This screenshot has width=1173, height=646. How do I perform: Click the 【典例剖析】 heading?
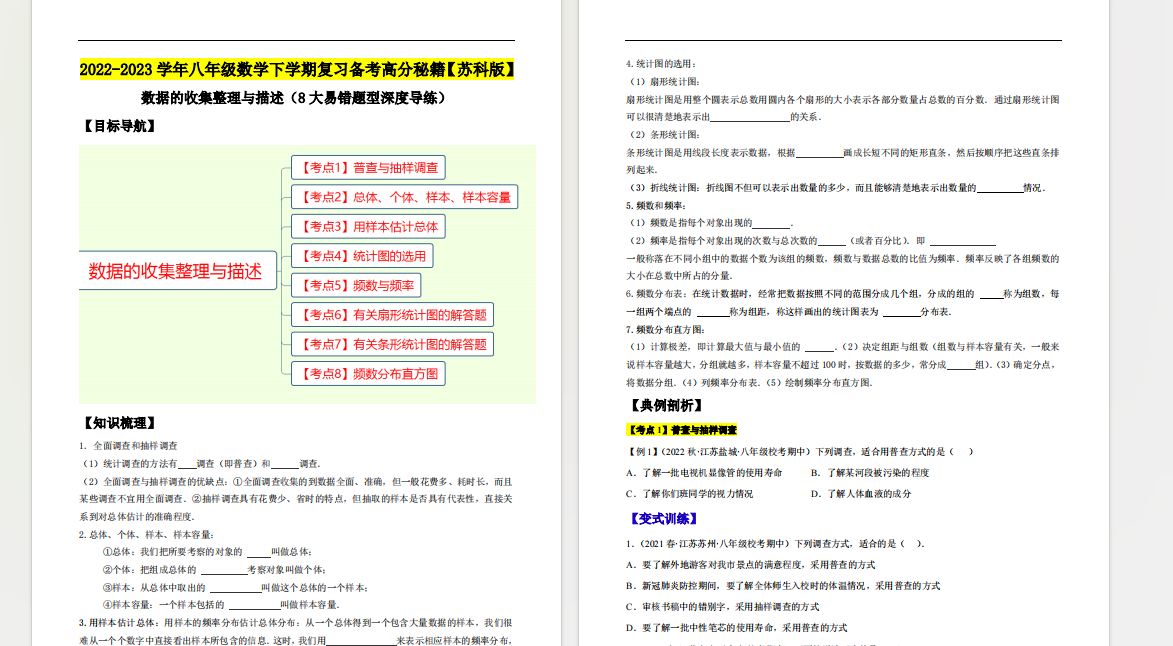(667, 405)
